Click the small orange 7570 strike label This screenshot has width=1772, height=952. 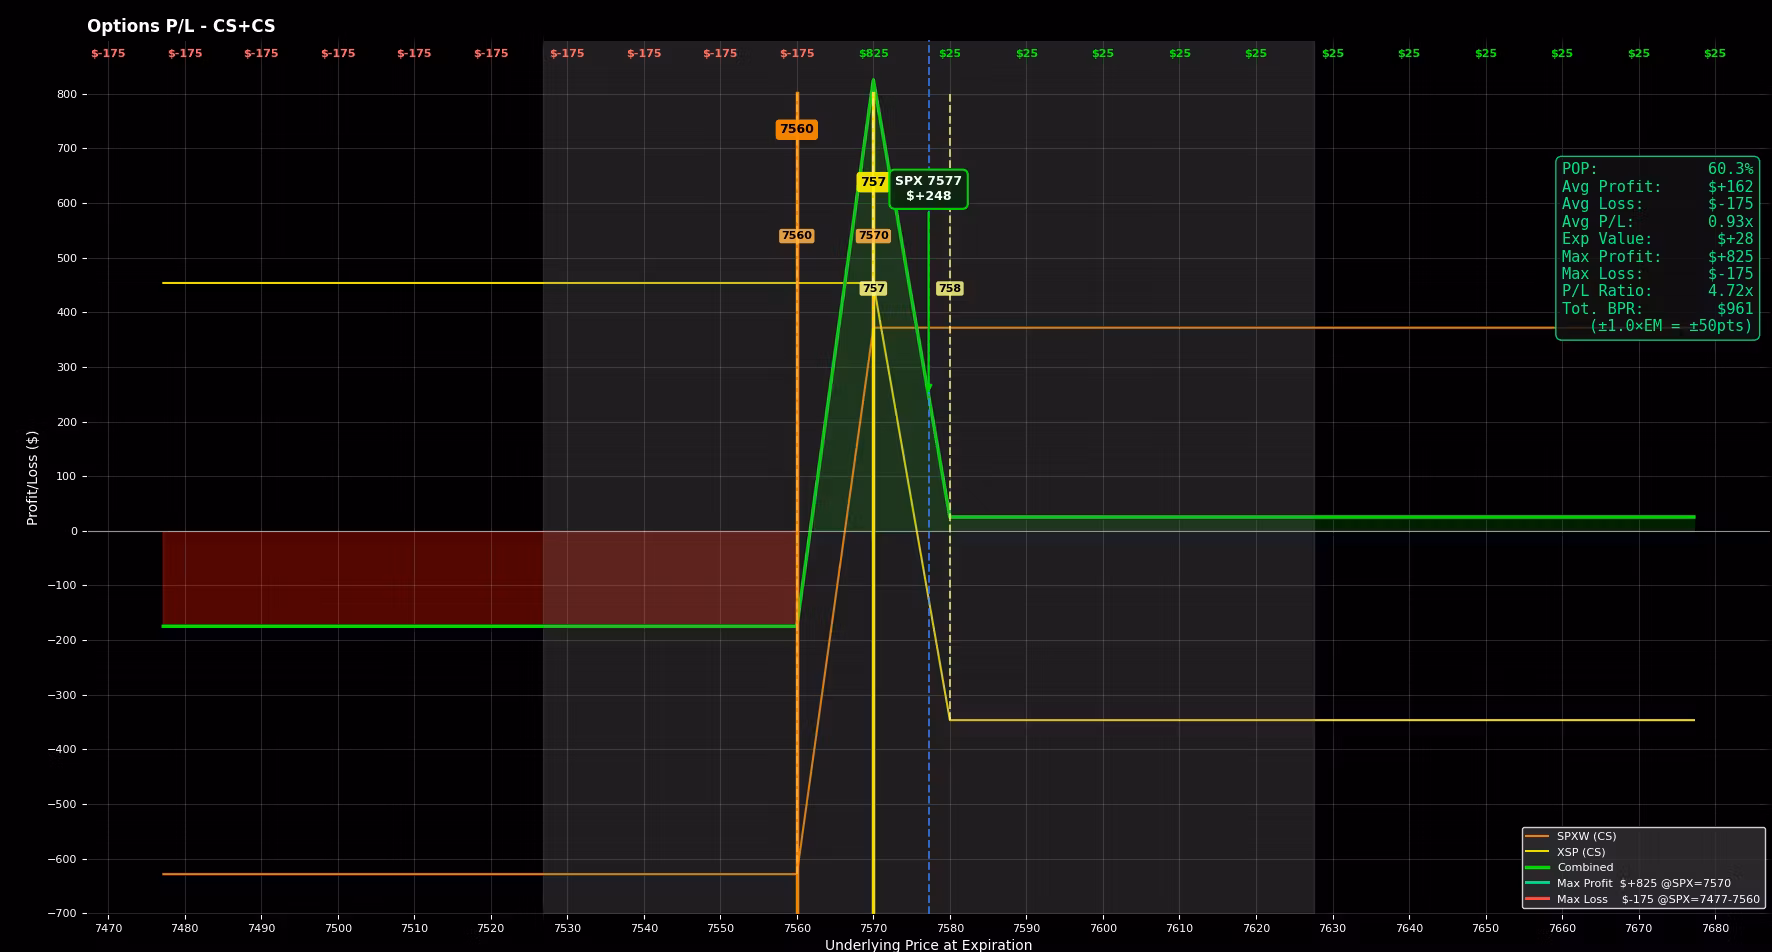[873, 236]
